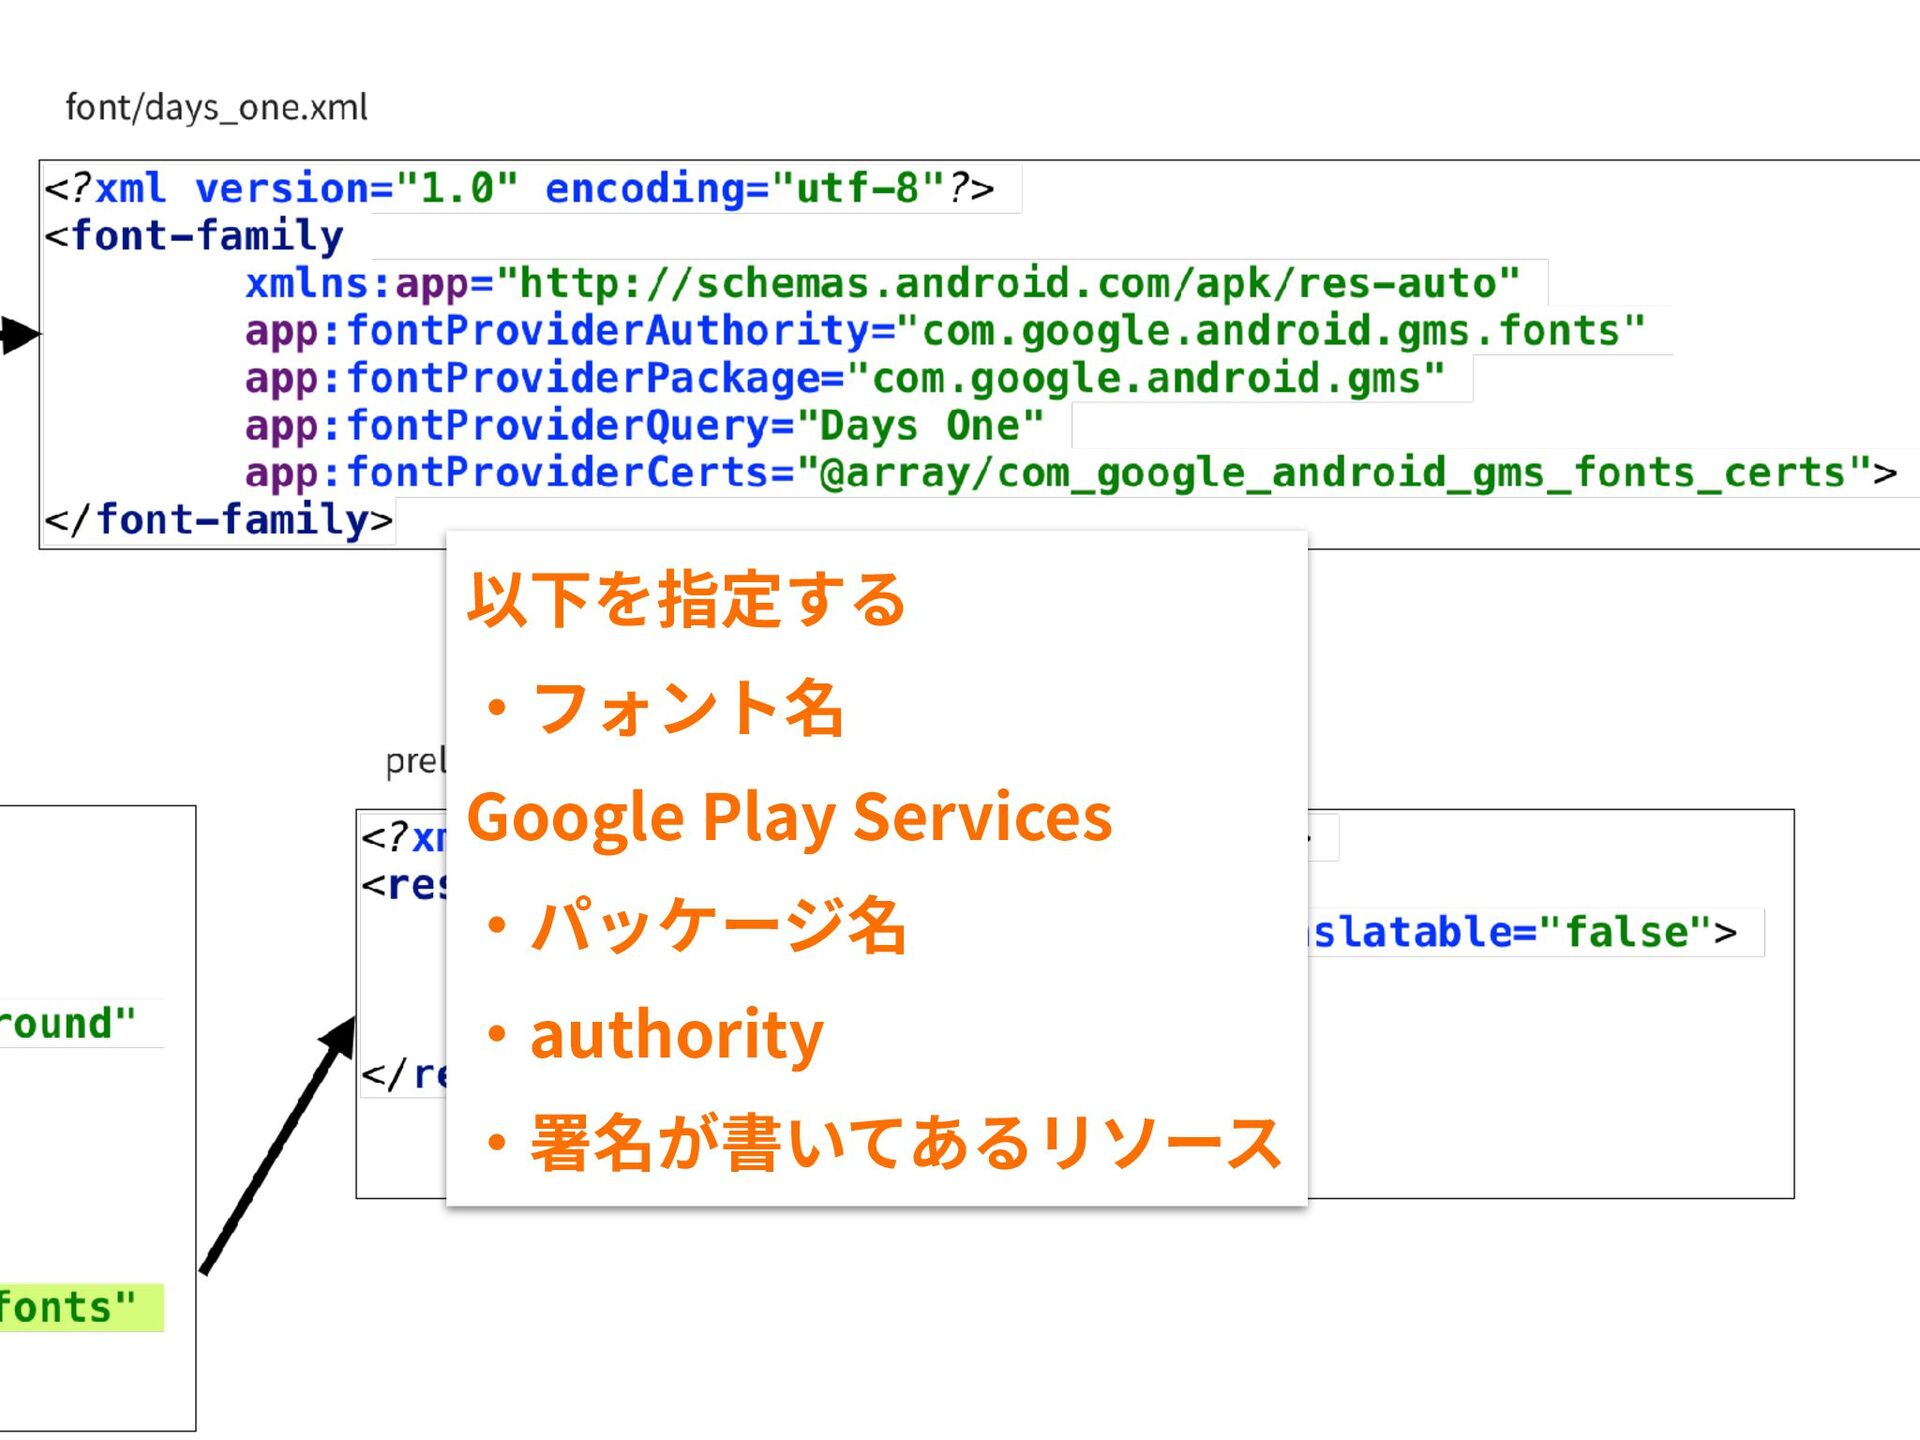The image size is (1920, 1440).
Task: Click the app:fontProviderPackage attribute line
Action: point(845,378)
